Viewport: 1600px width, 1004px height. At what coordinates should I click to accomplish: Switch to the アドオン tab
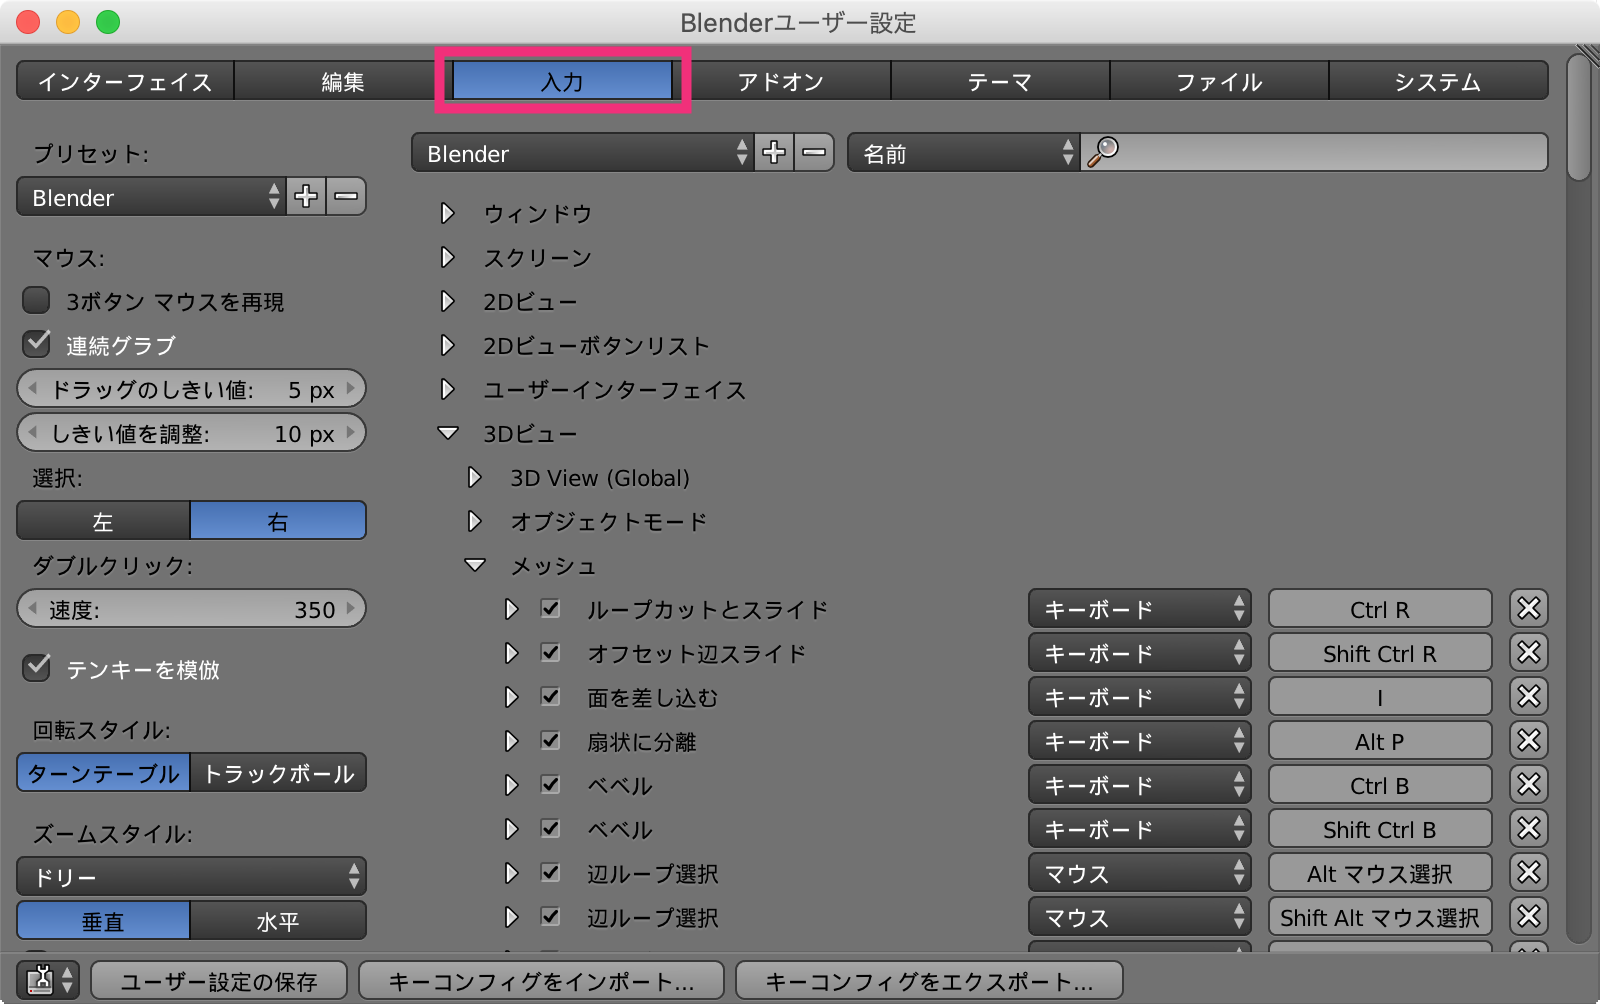(x=781, y=81)
